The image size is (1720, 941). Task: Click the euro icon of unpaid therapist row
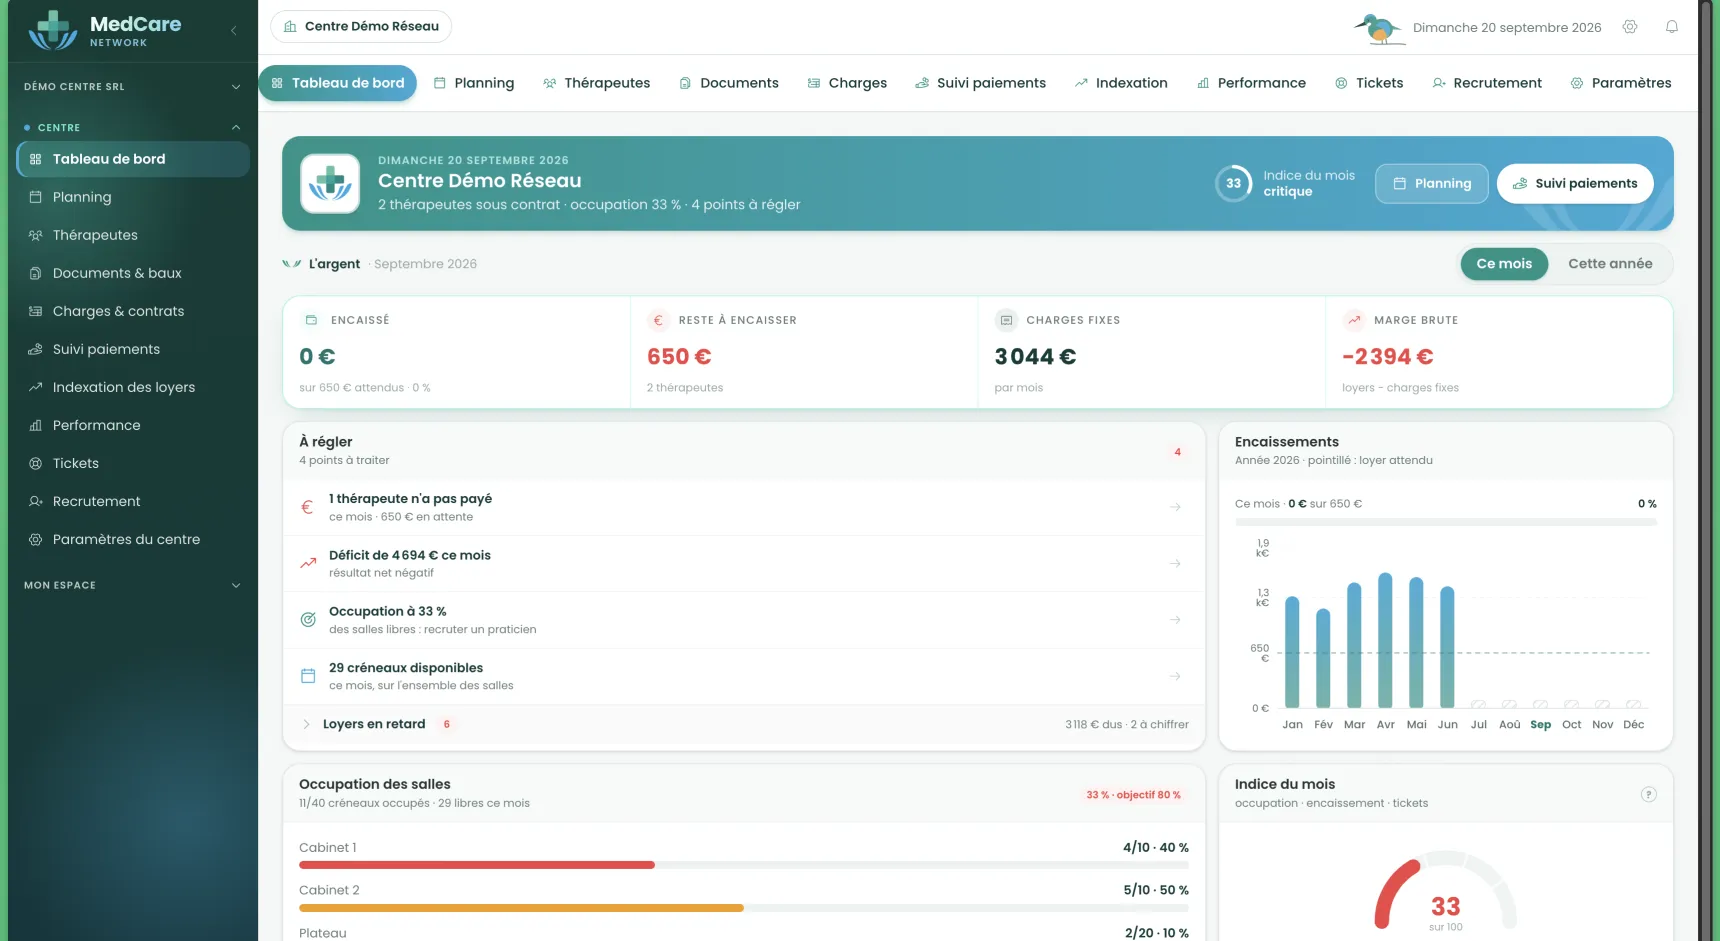[x=308, y=507]
